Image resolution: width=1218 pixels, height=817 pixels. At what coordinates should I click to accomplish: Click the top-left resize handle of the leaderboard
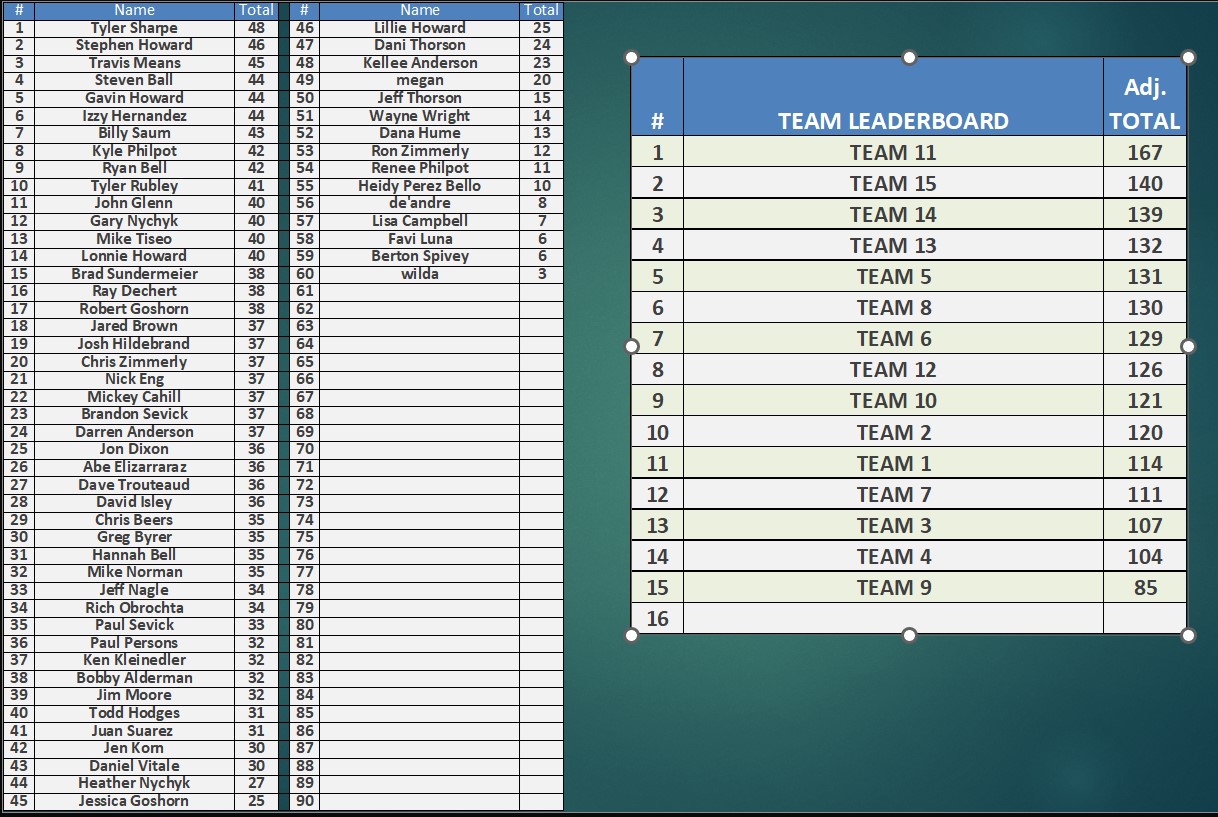coord(631,57)
